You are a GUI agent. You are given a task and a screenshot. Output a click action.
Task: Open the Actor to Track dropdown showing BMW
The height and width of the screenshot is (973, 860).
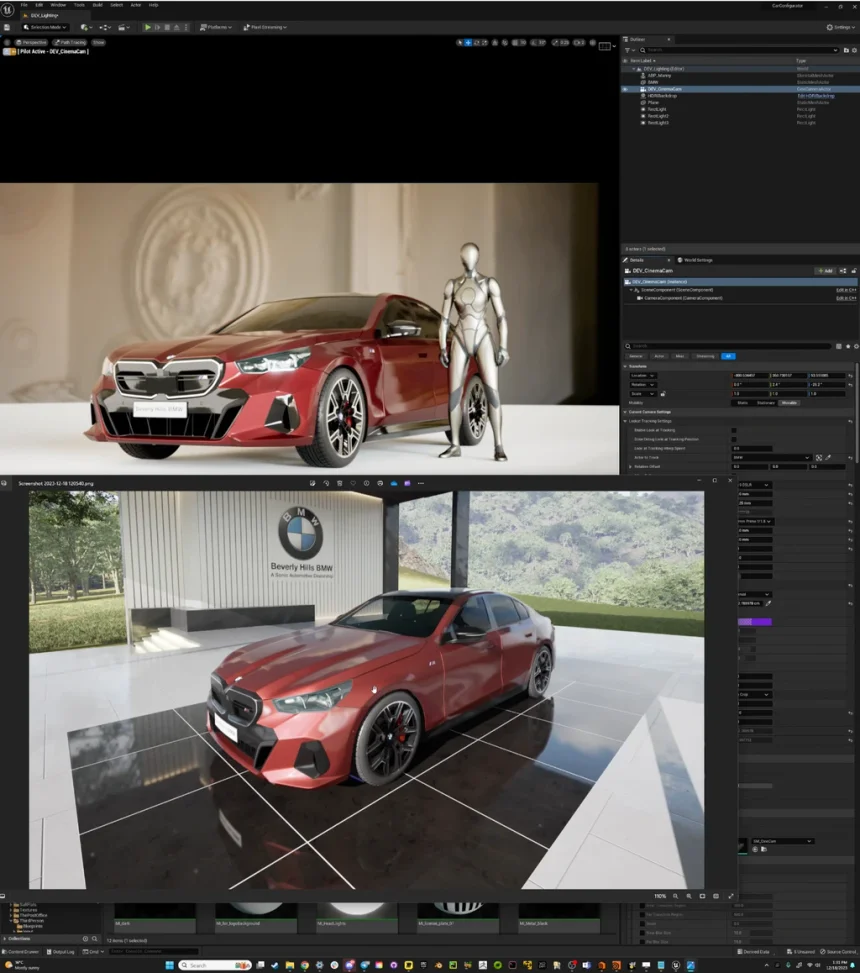[x=770, y=457]
